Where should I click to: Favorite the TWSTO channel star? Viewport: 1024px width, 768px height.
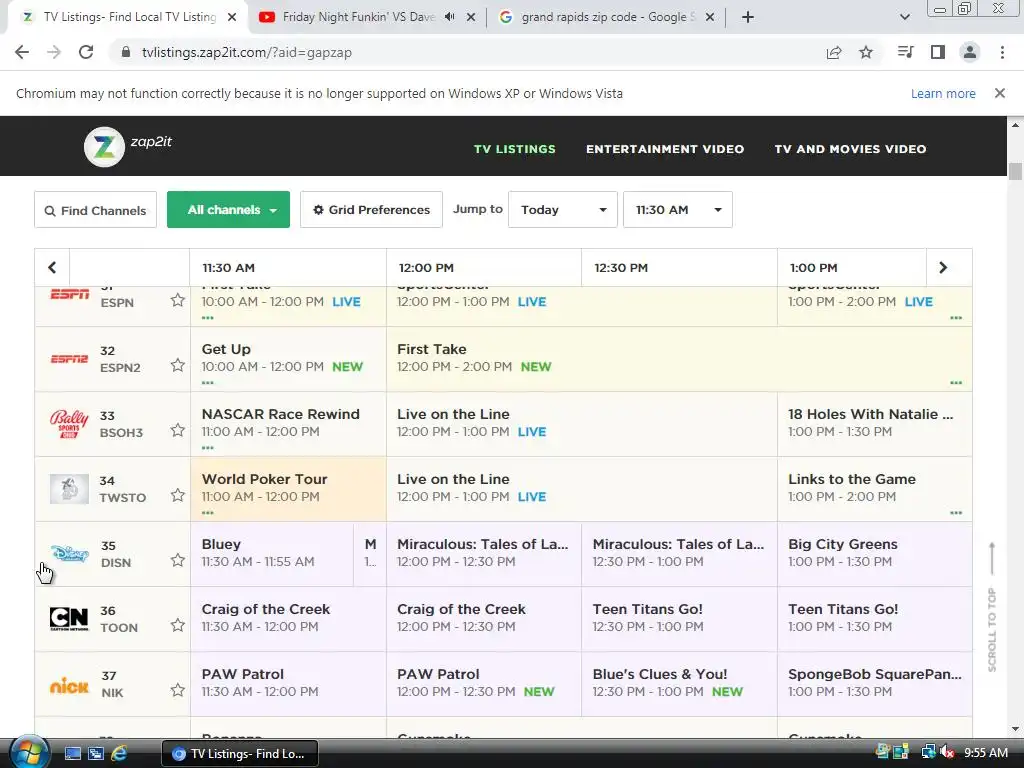[178, 495]
